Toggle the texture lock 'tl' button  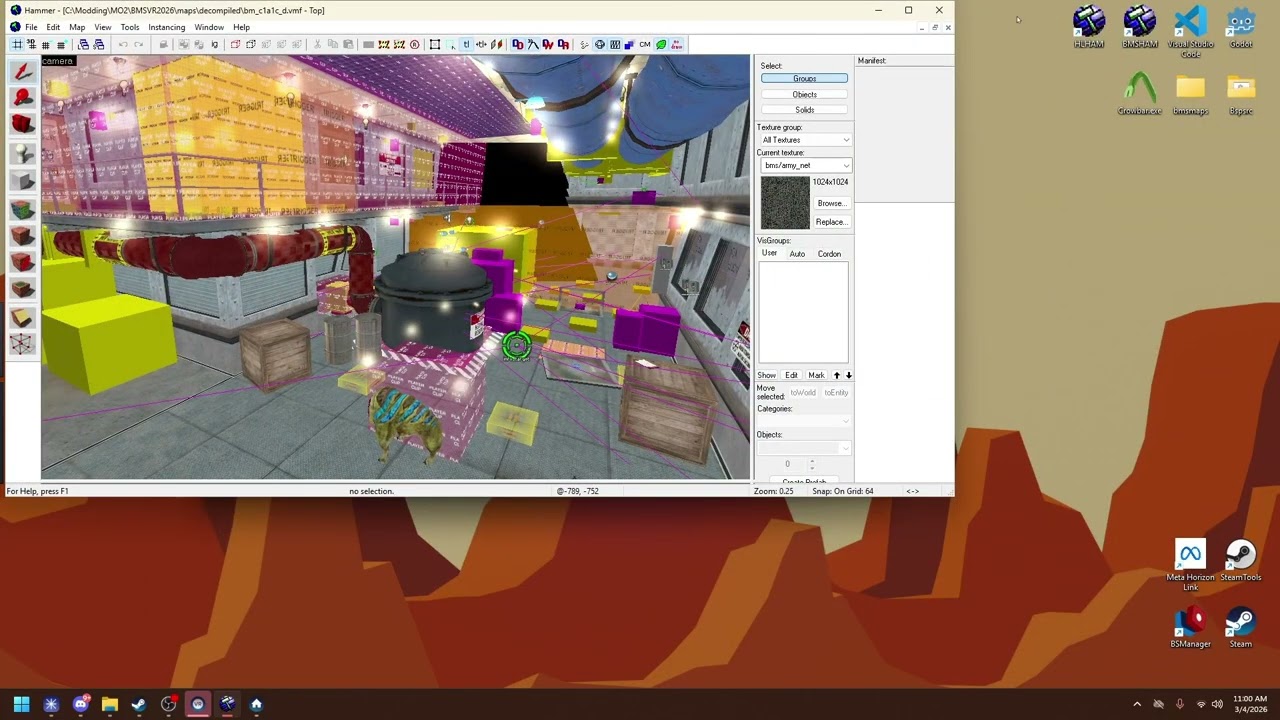(466, 44)
